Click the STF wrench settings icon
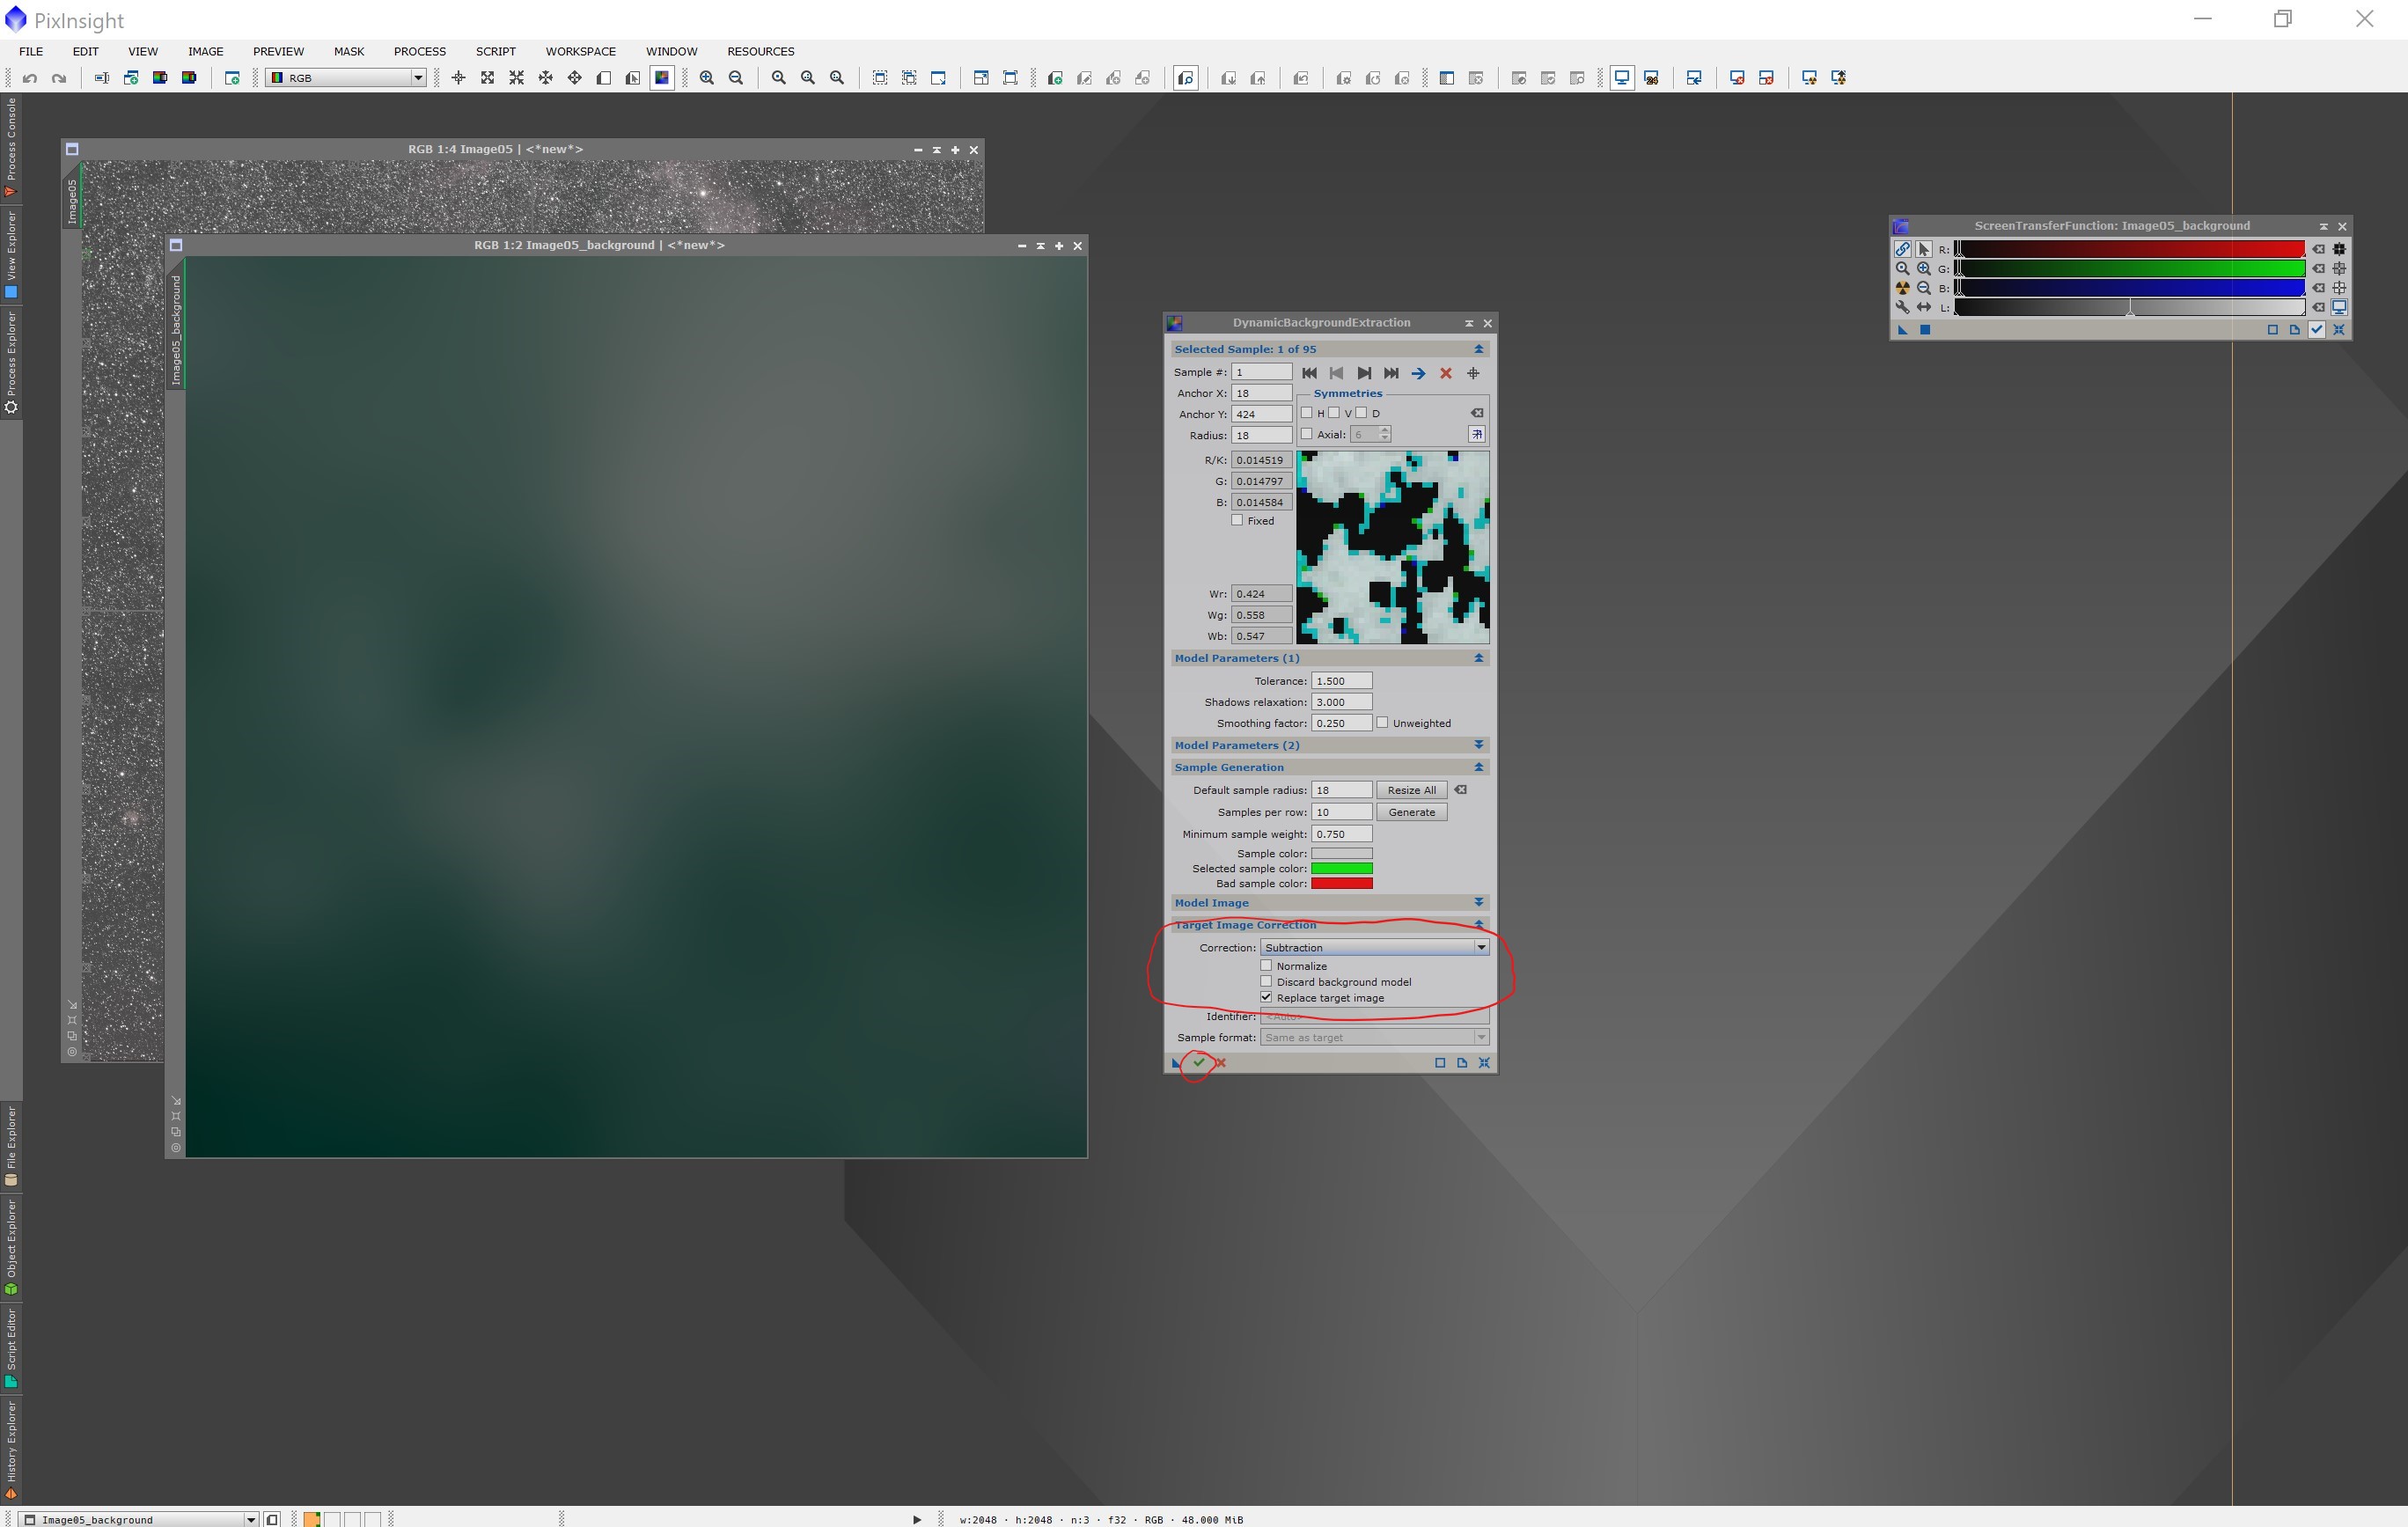 pos(1902,307)
